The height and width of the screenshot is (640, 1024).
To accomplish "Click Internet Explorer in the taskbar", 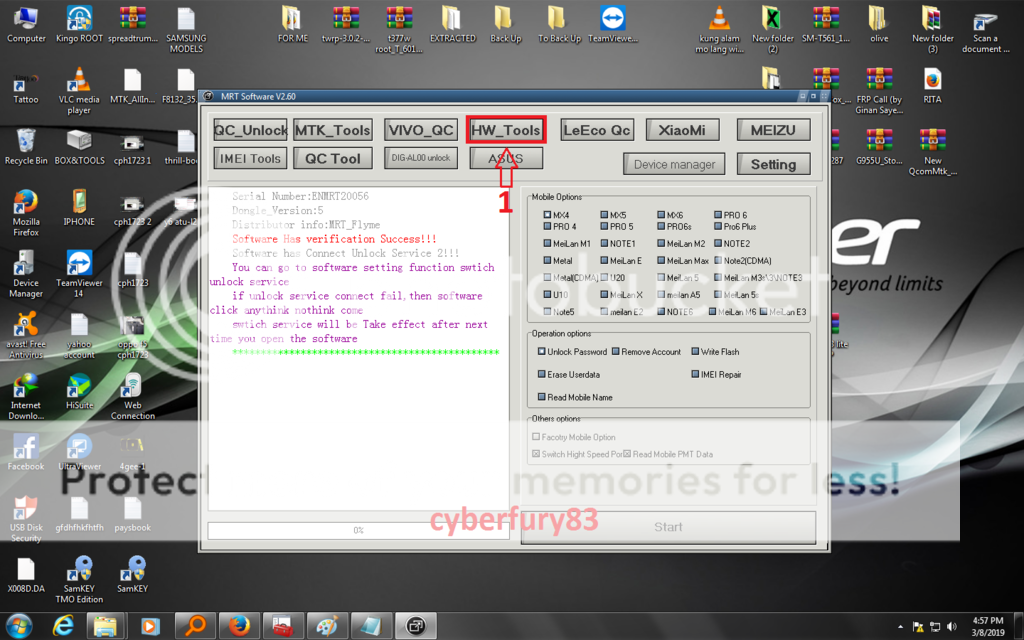I will (x=62, y=625).
